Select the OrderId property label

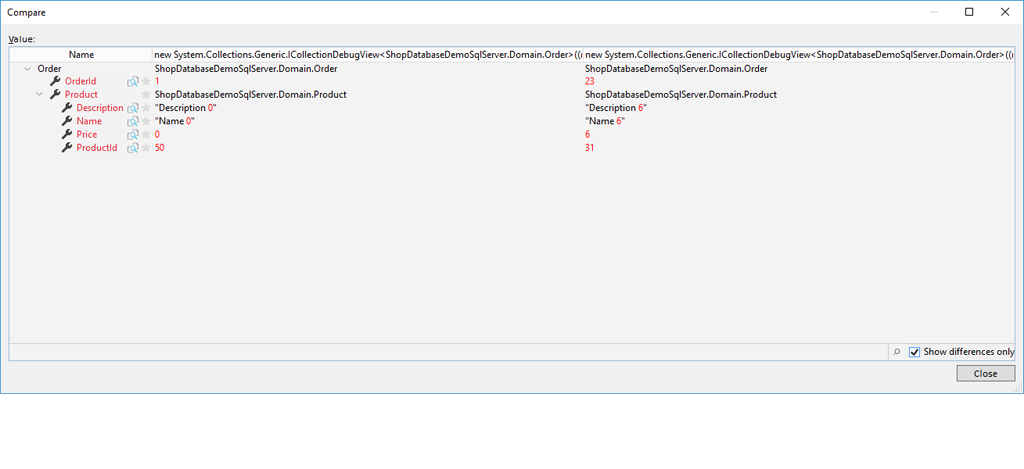coord(80,82)
